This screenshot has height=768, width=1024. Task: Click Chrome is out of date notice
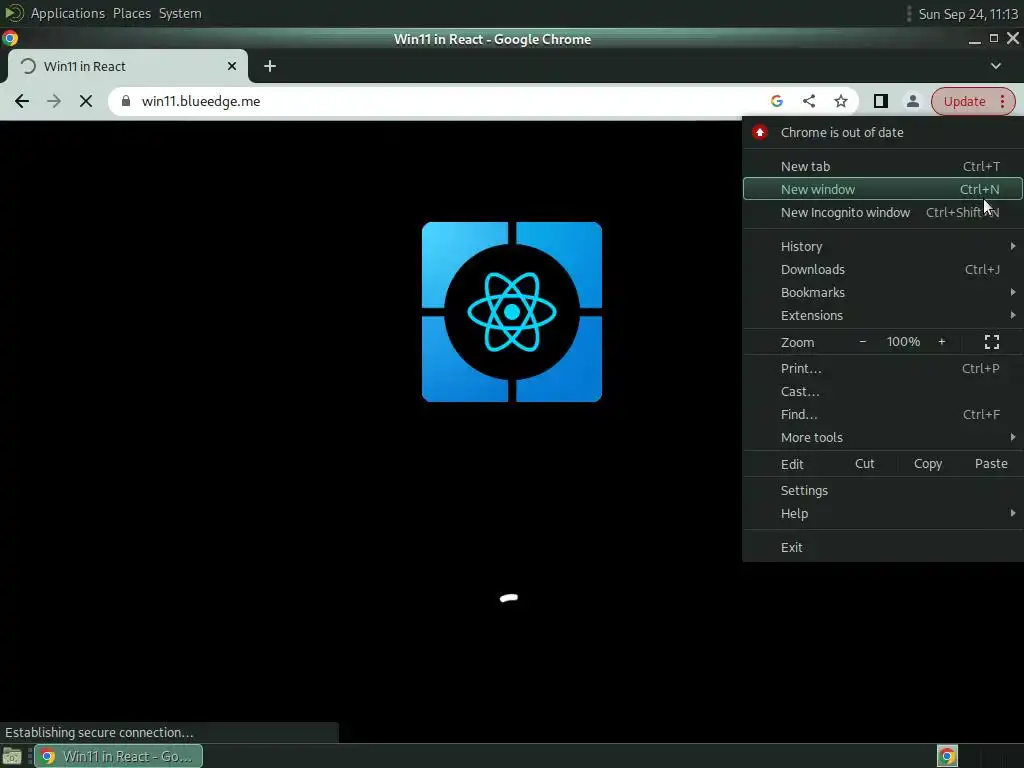[883, 133]
